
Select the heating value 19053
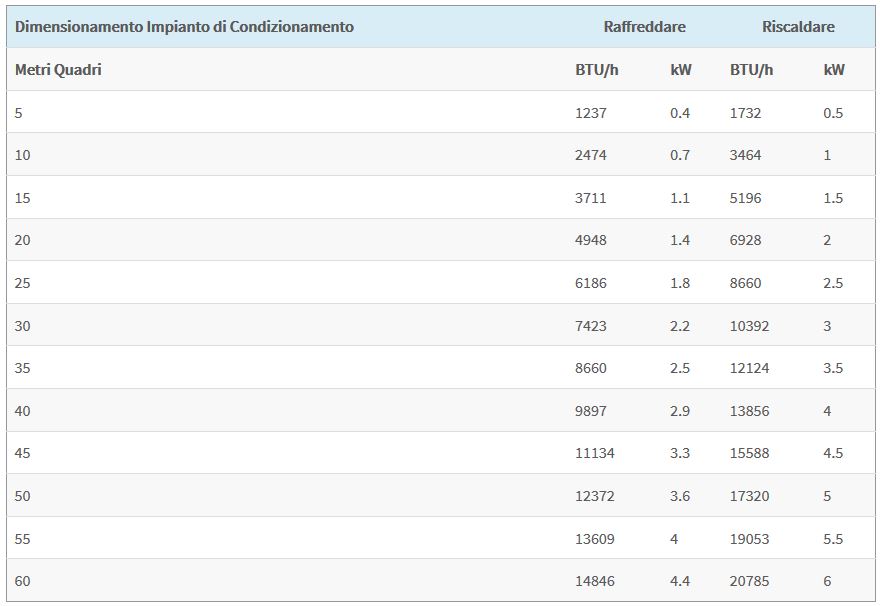point(749,539)
